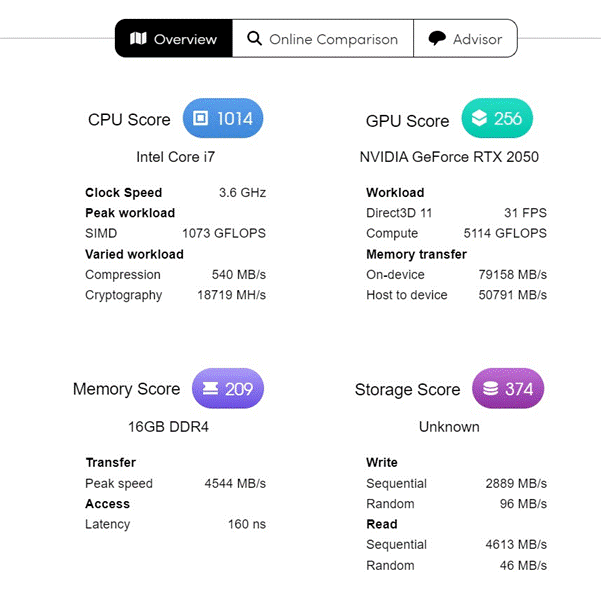Viewport: 601px width, 600px height.
Task: Switch to the Advisor tab
Action: 465,39
